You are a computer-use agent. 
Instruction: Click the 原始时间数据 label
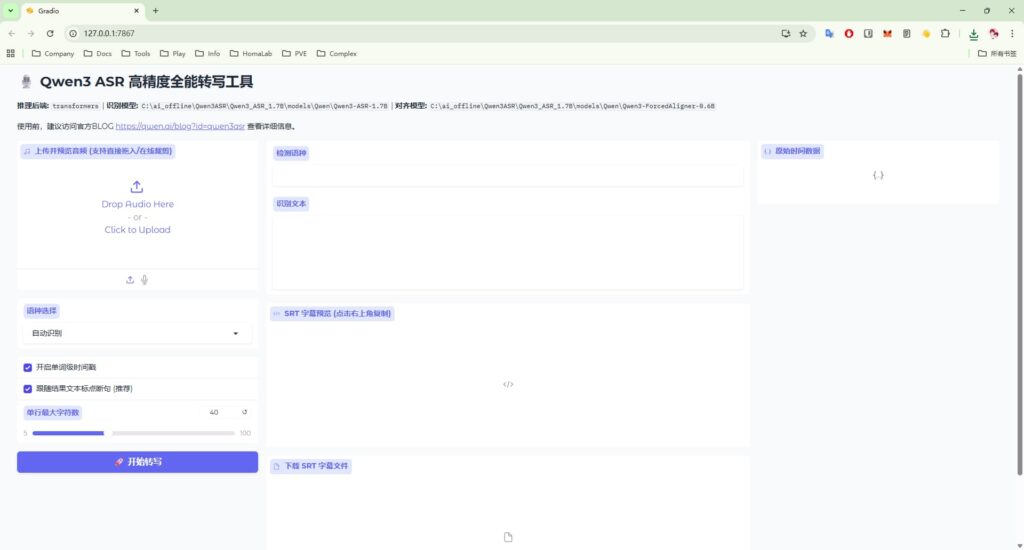click(792, 151)
